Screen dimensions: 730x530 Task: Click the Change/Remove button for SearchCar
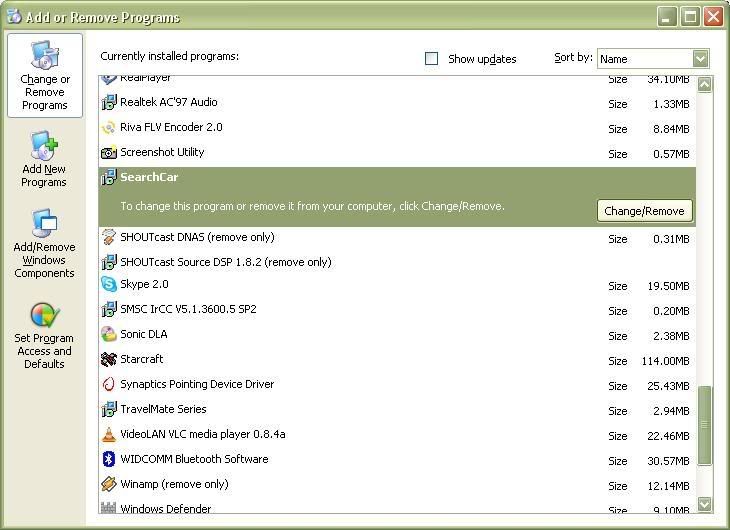click(x=644, y=211)
